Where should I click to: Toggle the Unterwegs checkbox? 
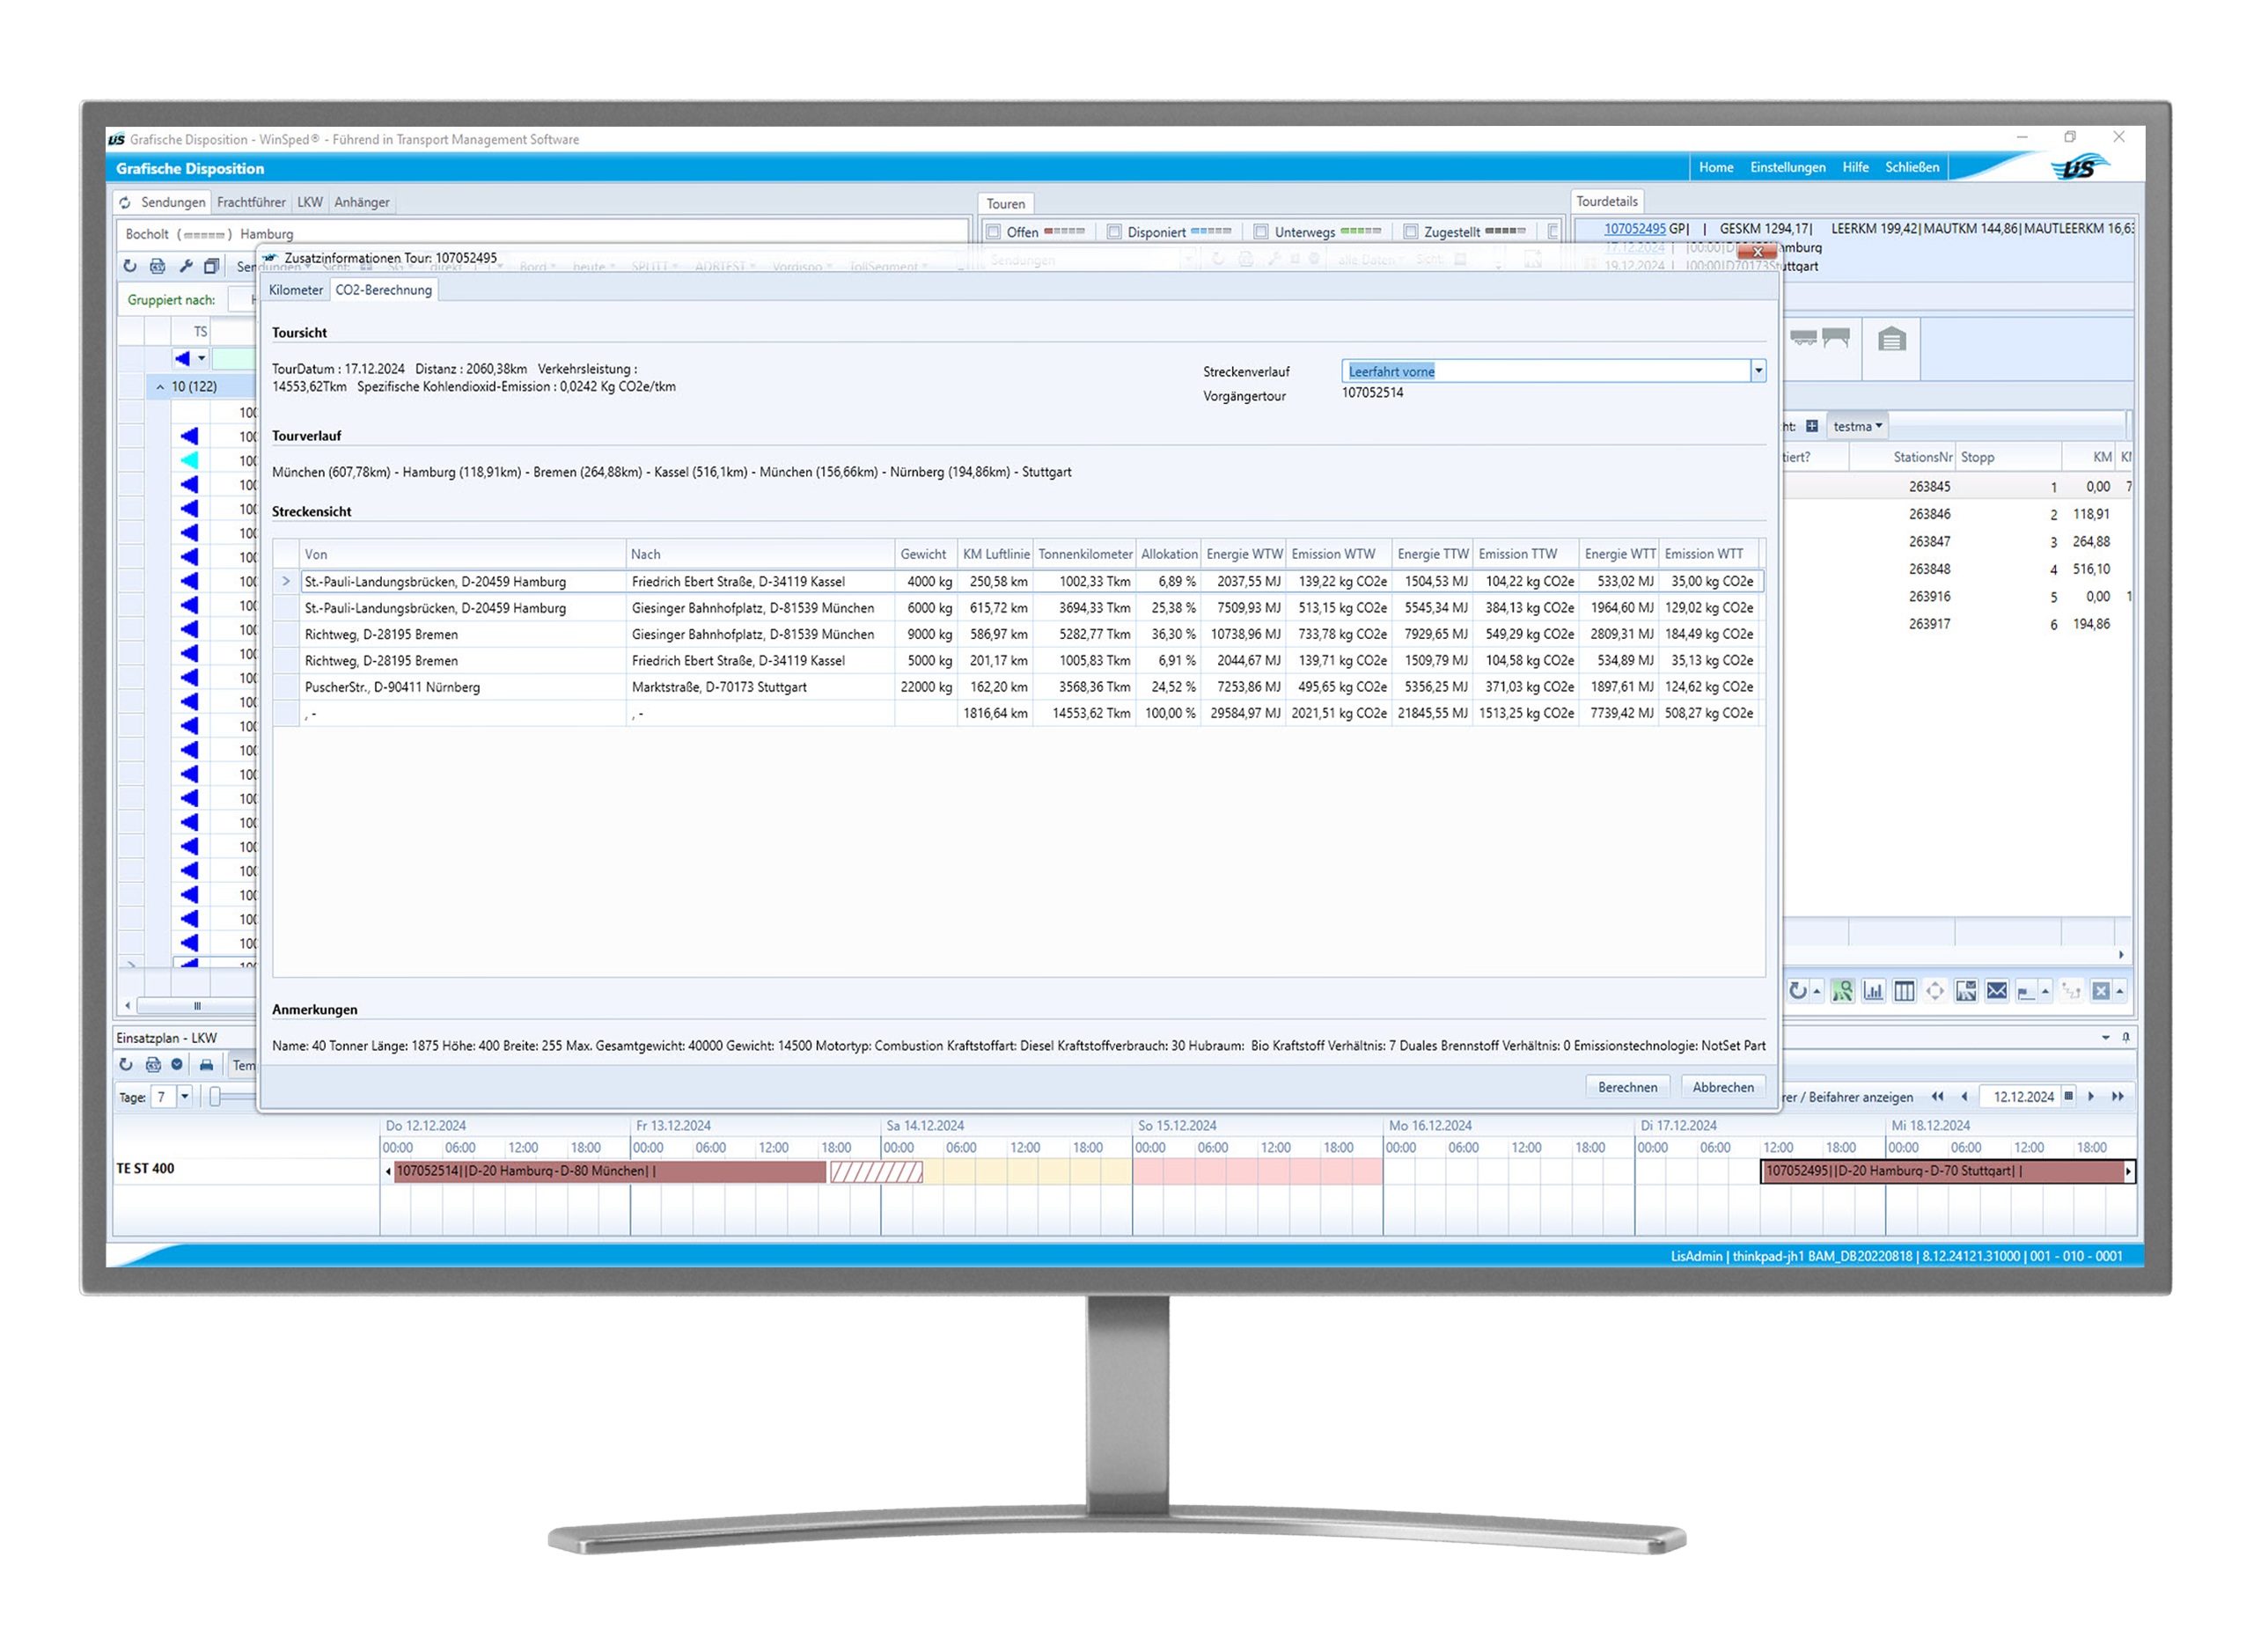click(1263, 232)
